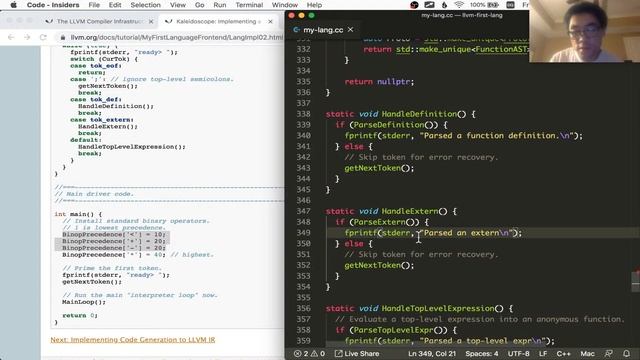Click line number 338 in gutter
The width and height of the screenshot is (640, 360).
click(303, 114)
